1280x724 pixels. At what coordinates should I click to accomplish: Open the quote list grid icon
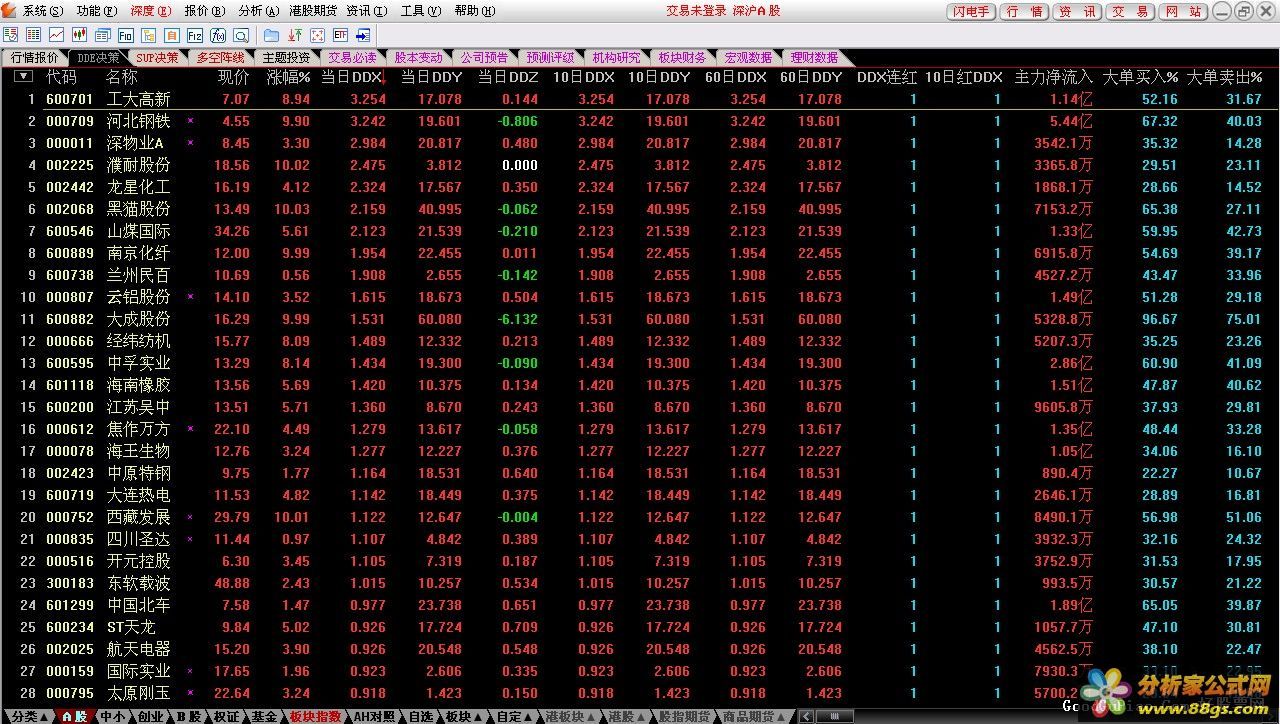coord(33,35)
